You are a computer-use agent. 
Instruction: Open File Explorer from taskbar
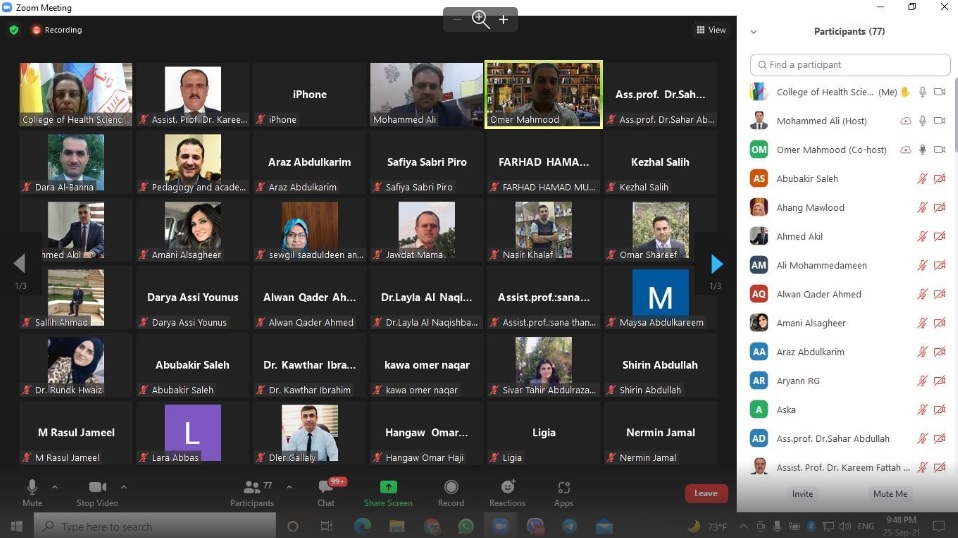(x=397, y=526)
